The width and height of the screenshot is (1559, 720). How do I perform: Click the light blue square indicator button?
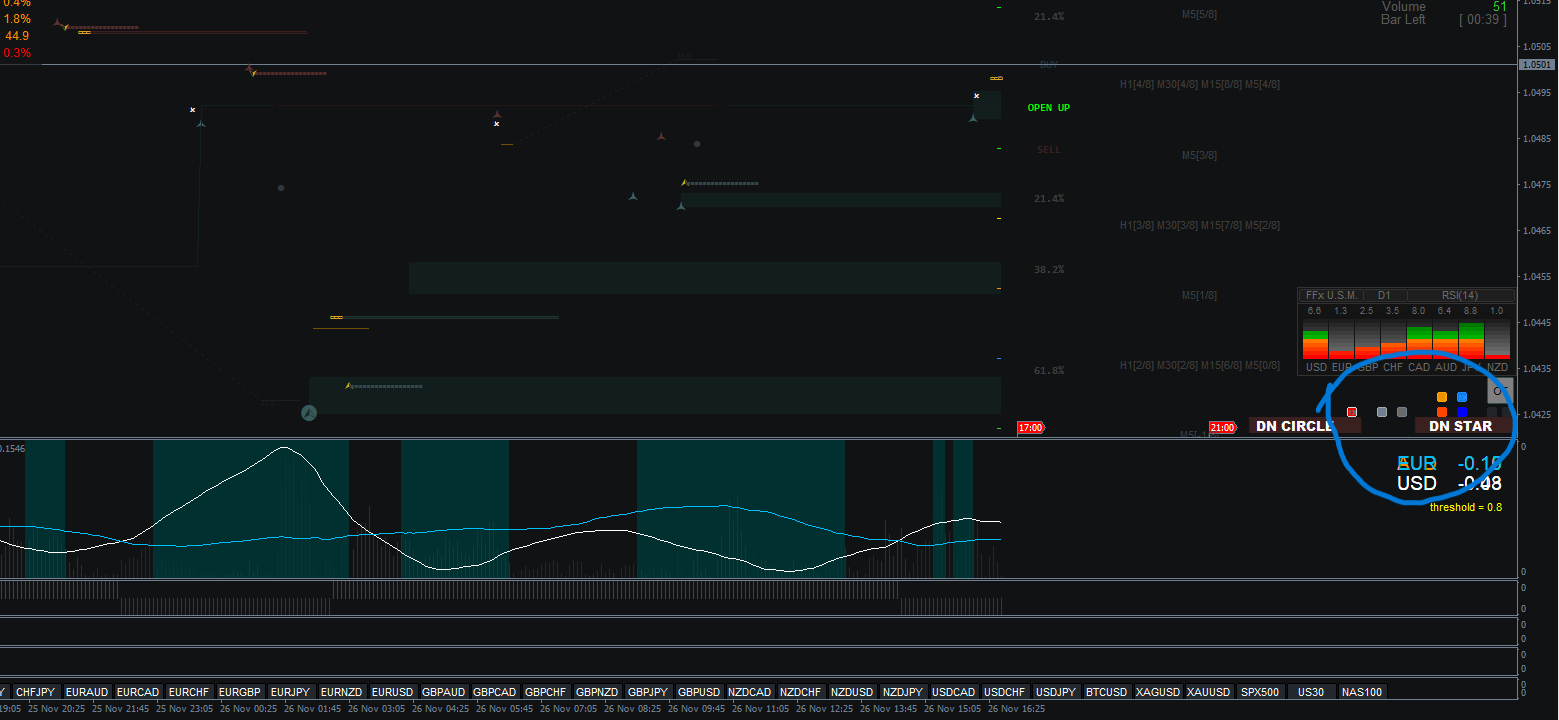click(1462, 397)
